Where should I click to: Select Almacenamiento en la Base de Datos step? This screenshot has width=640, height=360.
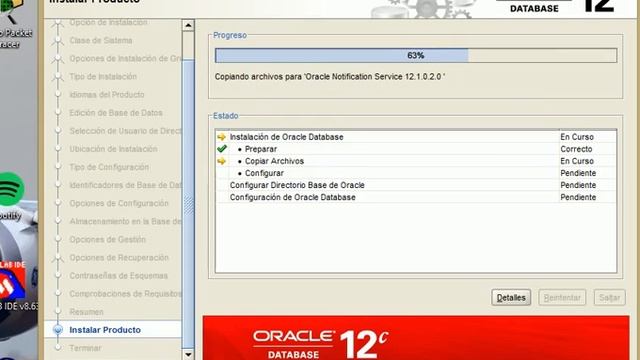(x=125, y=221)
